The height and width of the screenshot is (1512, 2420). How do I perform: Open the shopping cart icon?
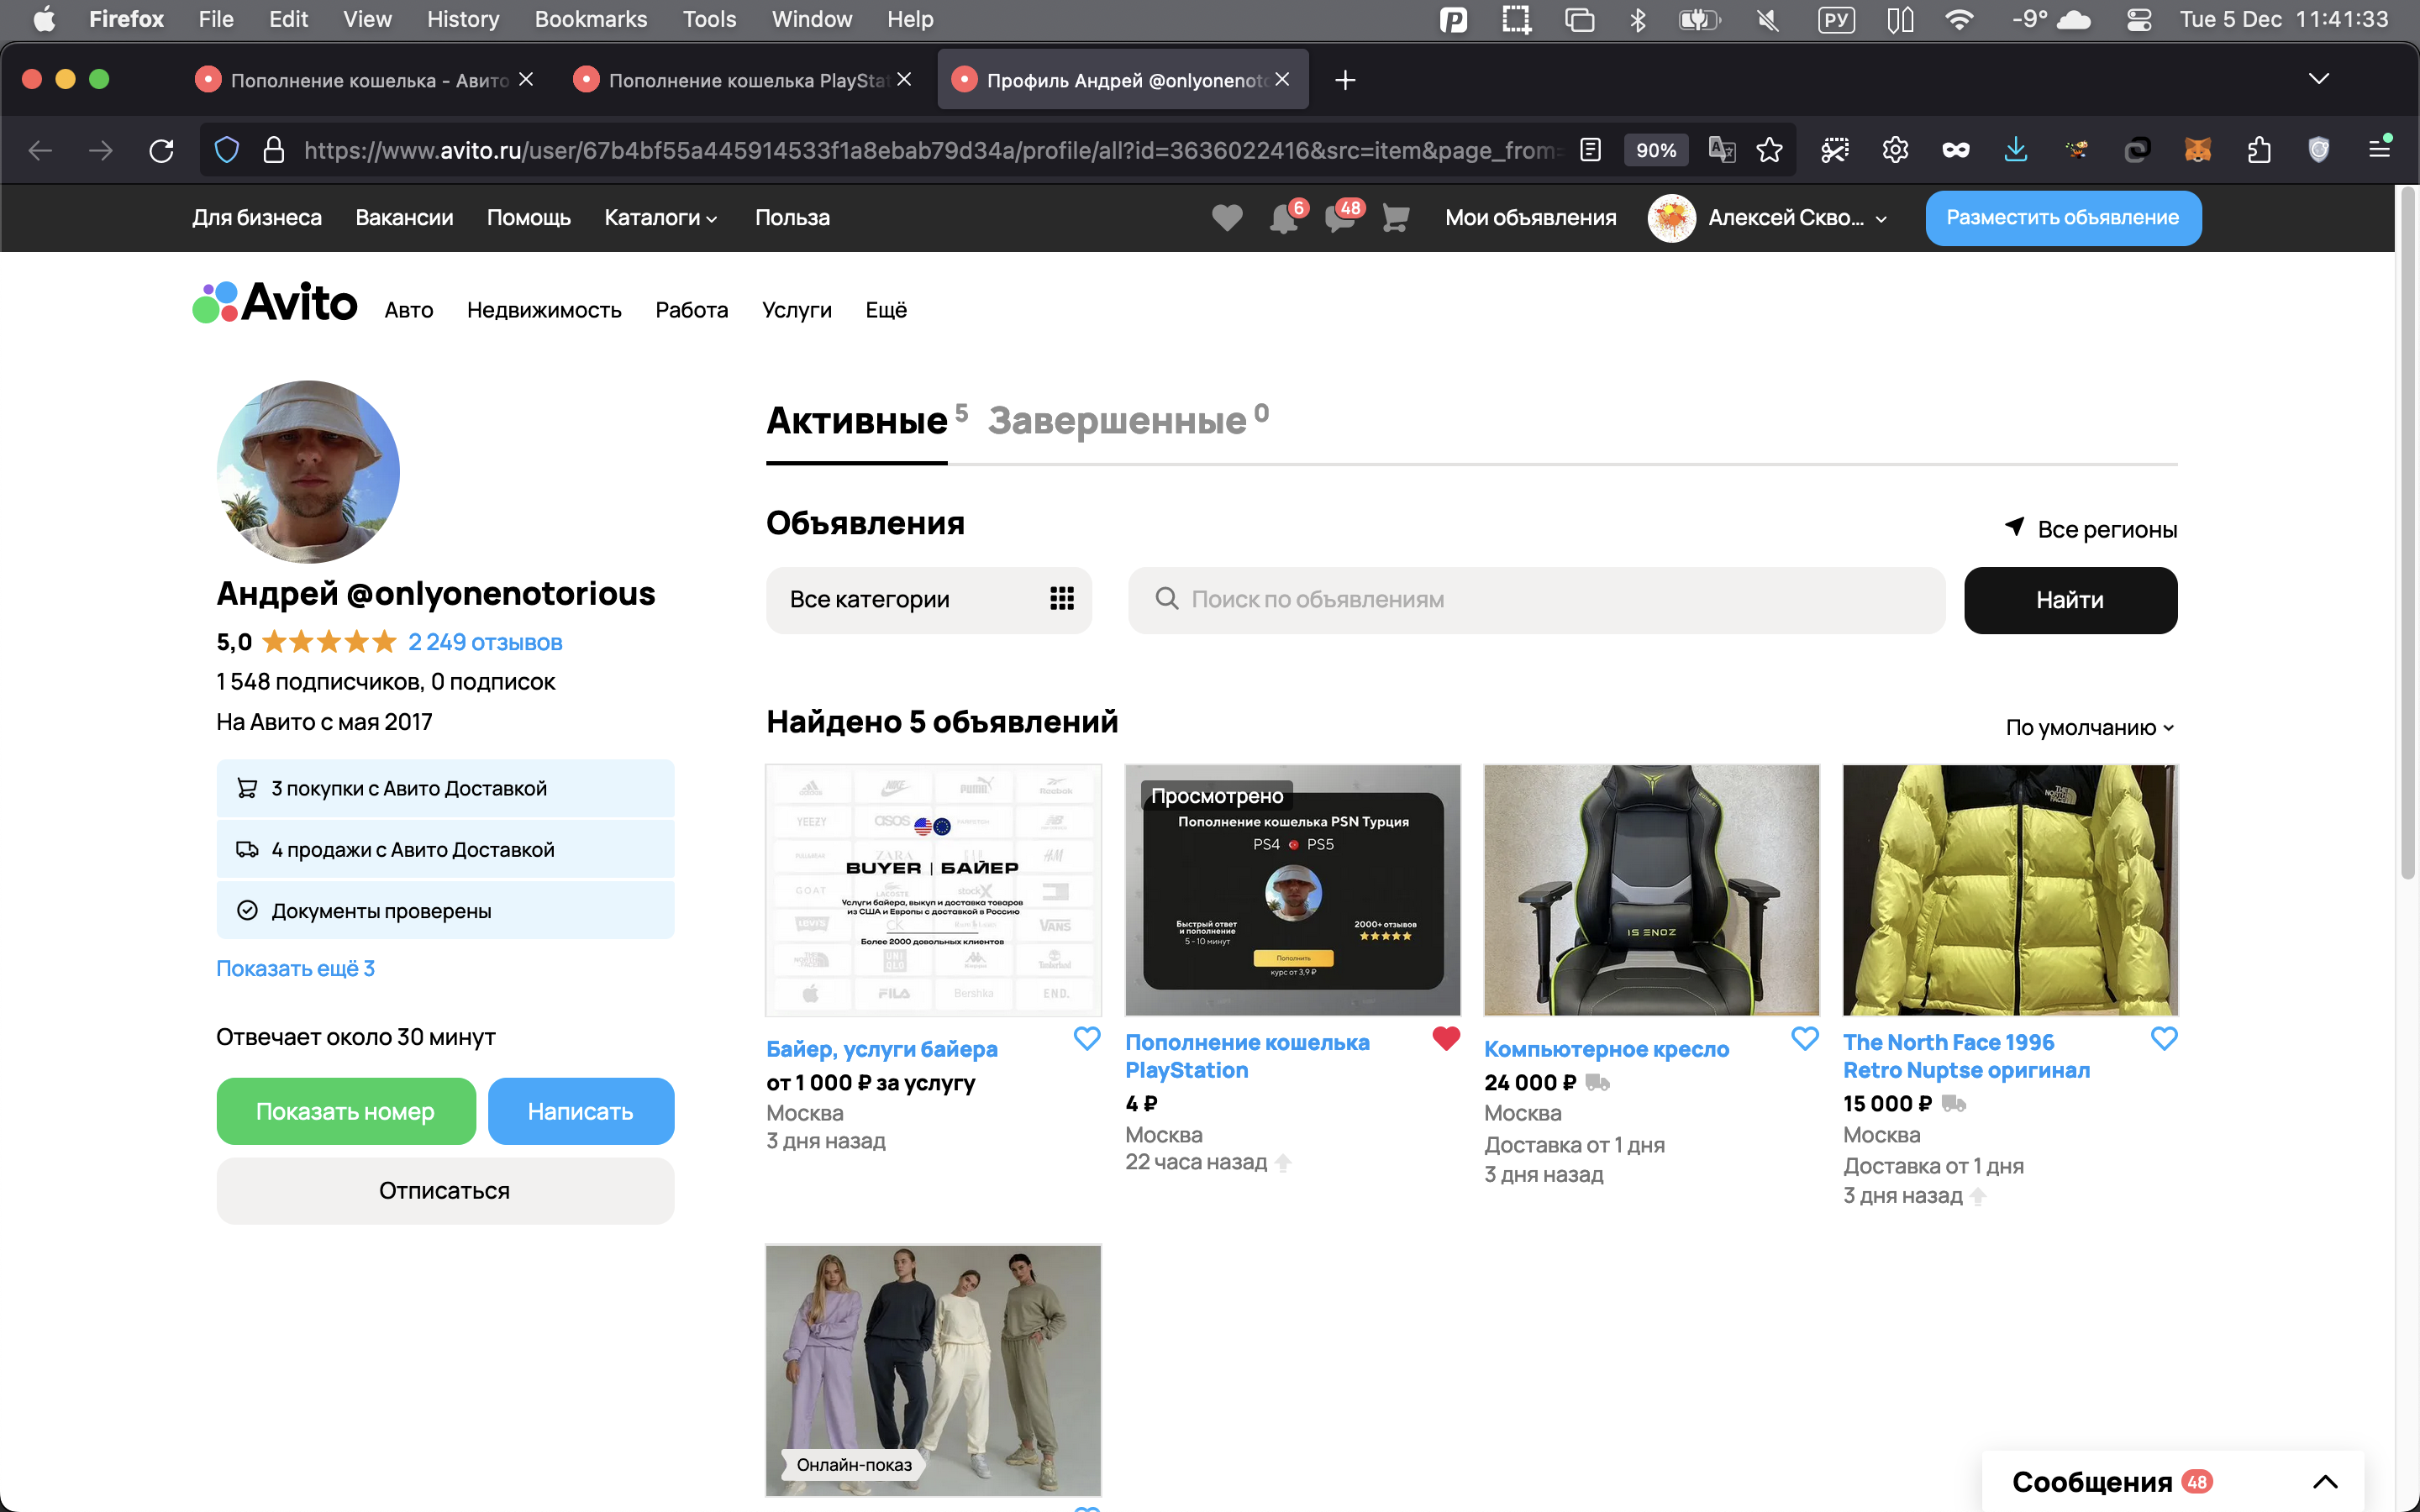(x=1395, y=217)
